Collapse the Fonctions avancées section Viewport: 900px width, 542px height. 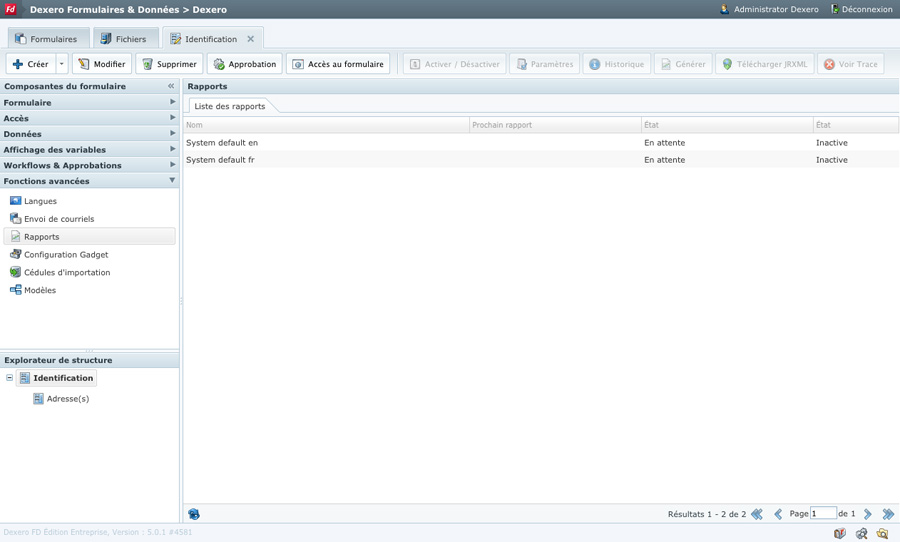pyautogui.click(x=172, y=181)
